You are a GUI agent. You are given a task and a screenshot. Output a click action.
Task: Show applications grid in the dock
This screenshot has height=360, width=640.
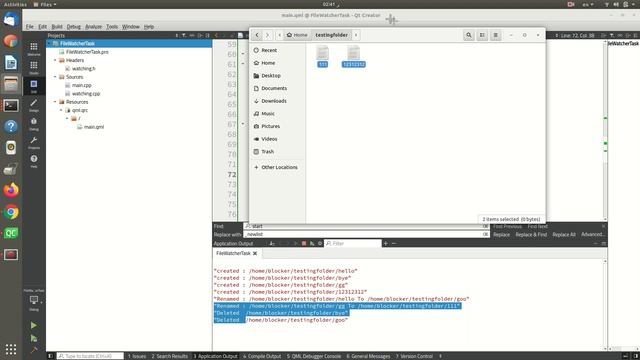[x=11, y=349]
